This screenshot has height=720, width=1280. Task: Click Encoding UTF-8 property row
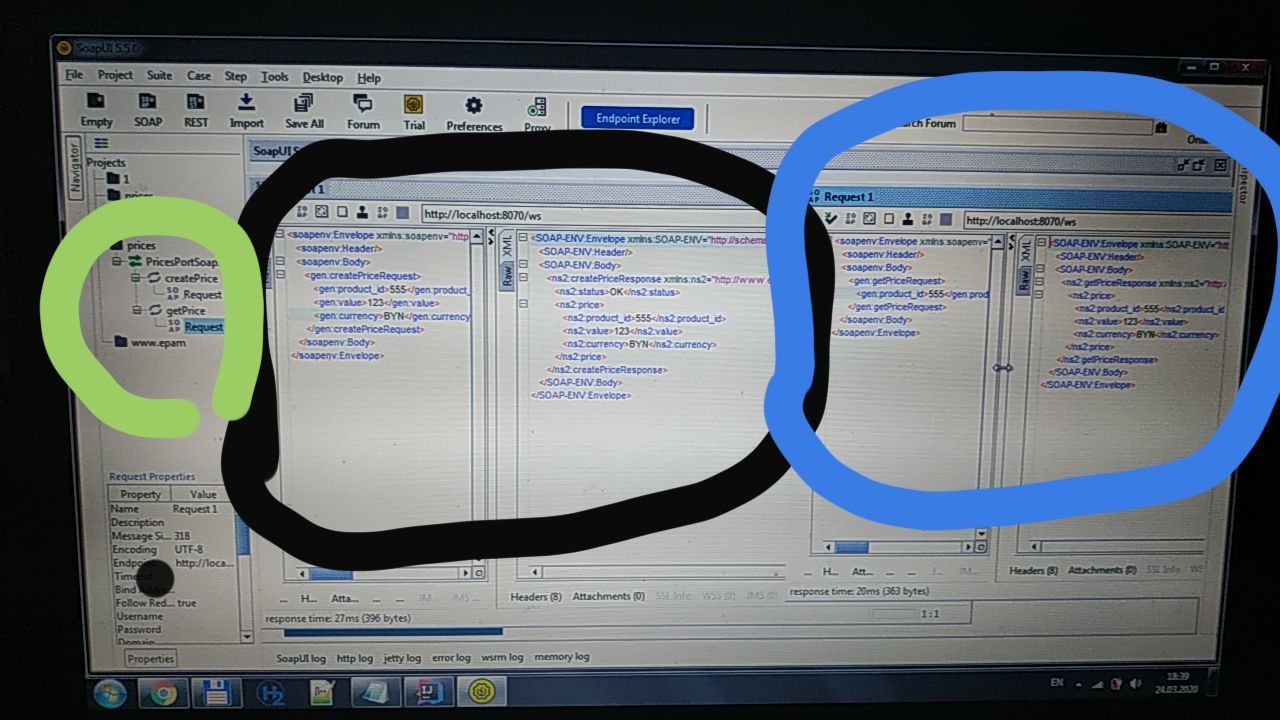(x=172, y=549)
